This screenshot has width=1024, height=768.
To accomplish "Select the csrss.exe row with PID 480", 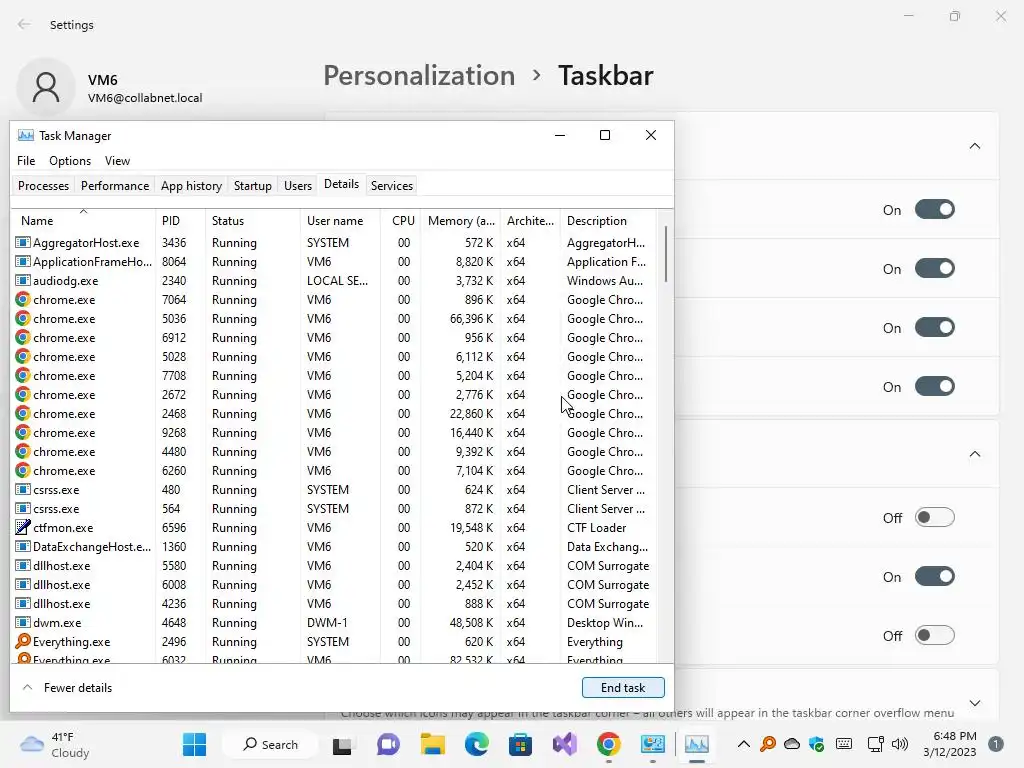I will 334,490.
